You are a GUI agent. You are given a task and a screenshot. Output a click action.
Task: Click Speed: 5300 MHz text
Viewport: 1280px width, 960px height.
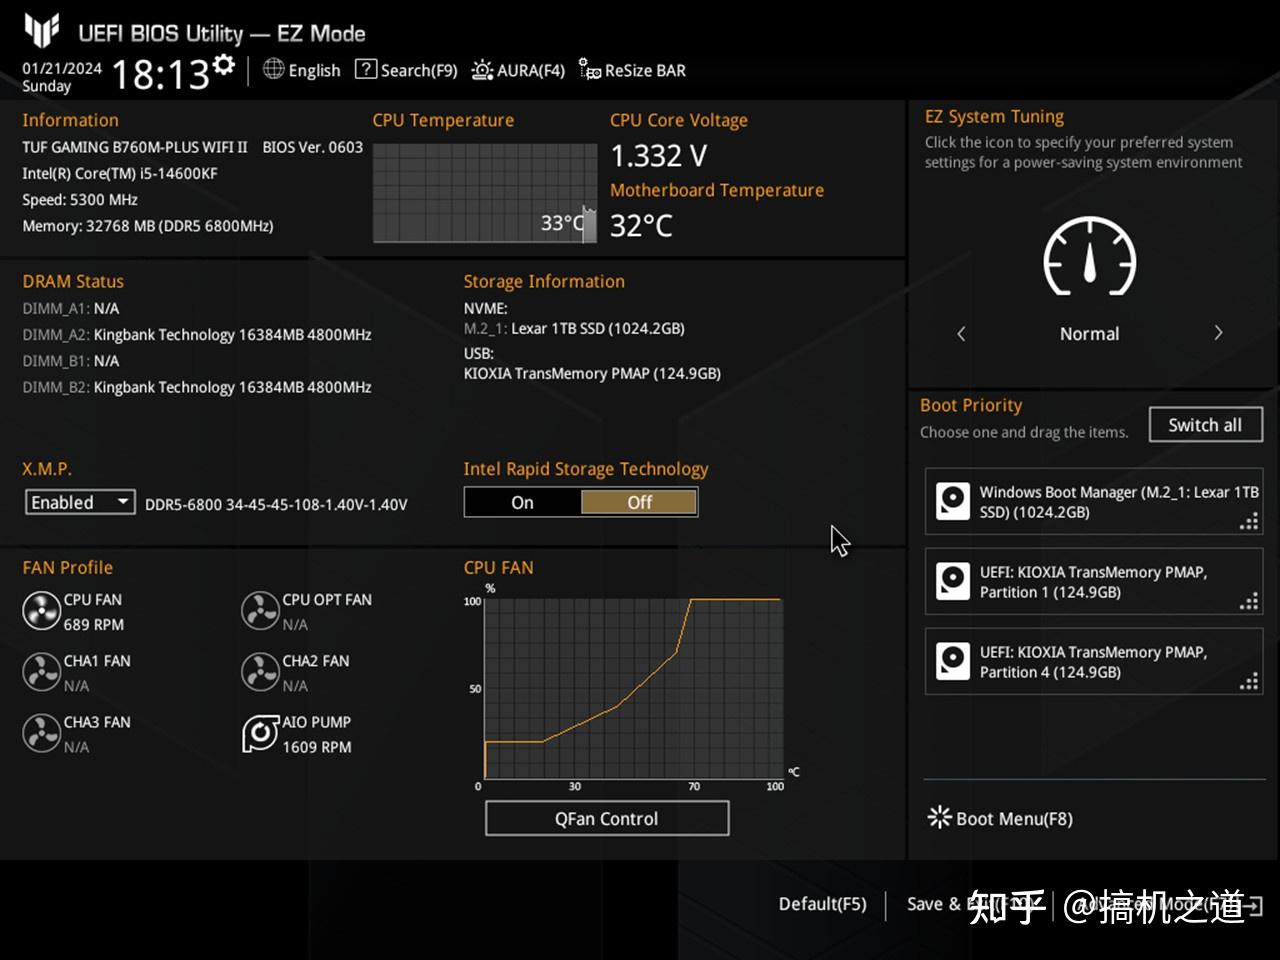click(80, 200)
